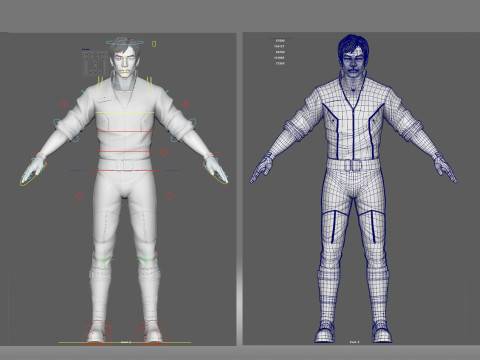Select the eye controls on the rigged face
The width and height of the screenshot is (480, 360).
(124, 59)
